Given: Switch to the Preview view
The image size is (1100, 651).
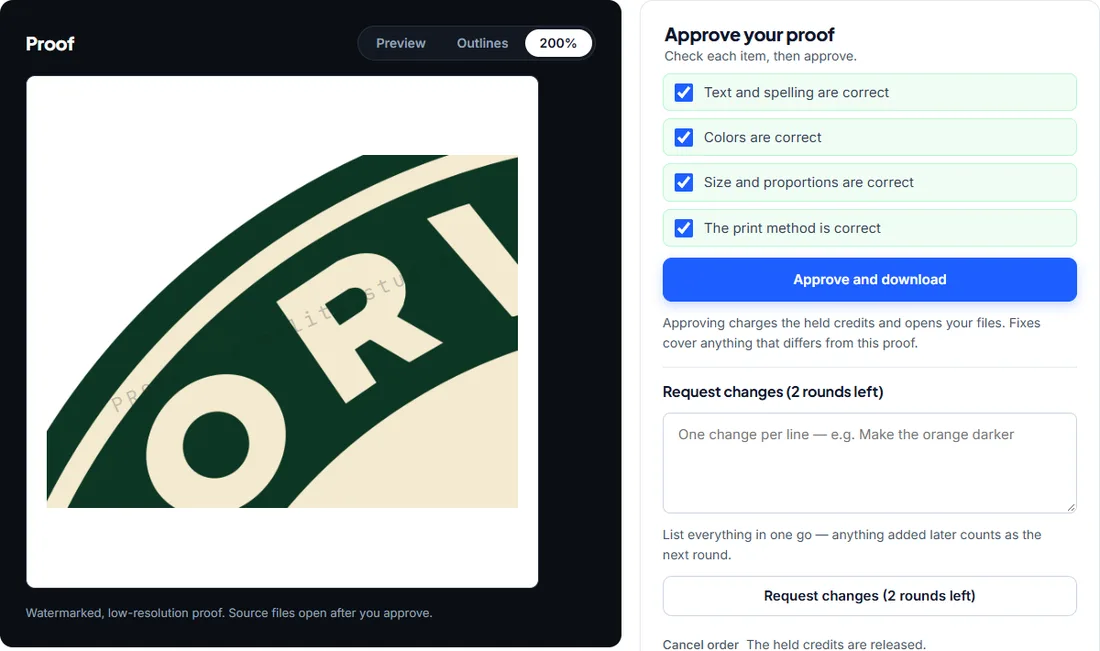Looking at the screenshot, I should (x=401, y=43).
